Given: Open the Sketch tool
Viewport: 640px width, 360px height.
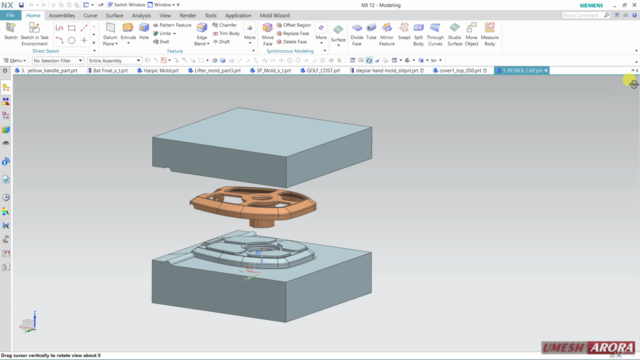Looking at the screenshot, I should click(x=11, y=31).
